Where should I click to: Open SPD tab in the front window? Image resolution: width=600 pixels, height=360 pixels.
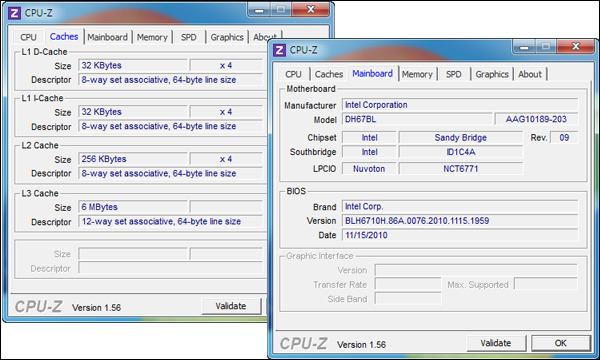(453, 74)
